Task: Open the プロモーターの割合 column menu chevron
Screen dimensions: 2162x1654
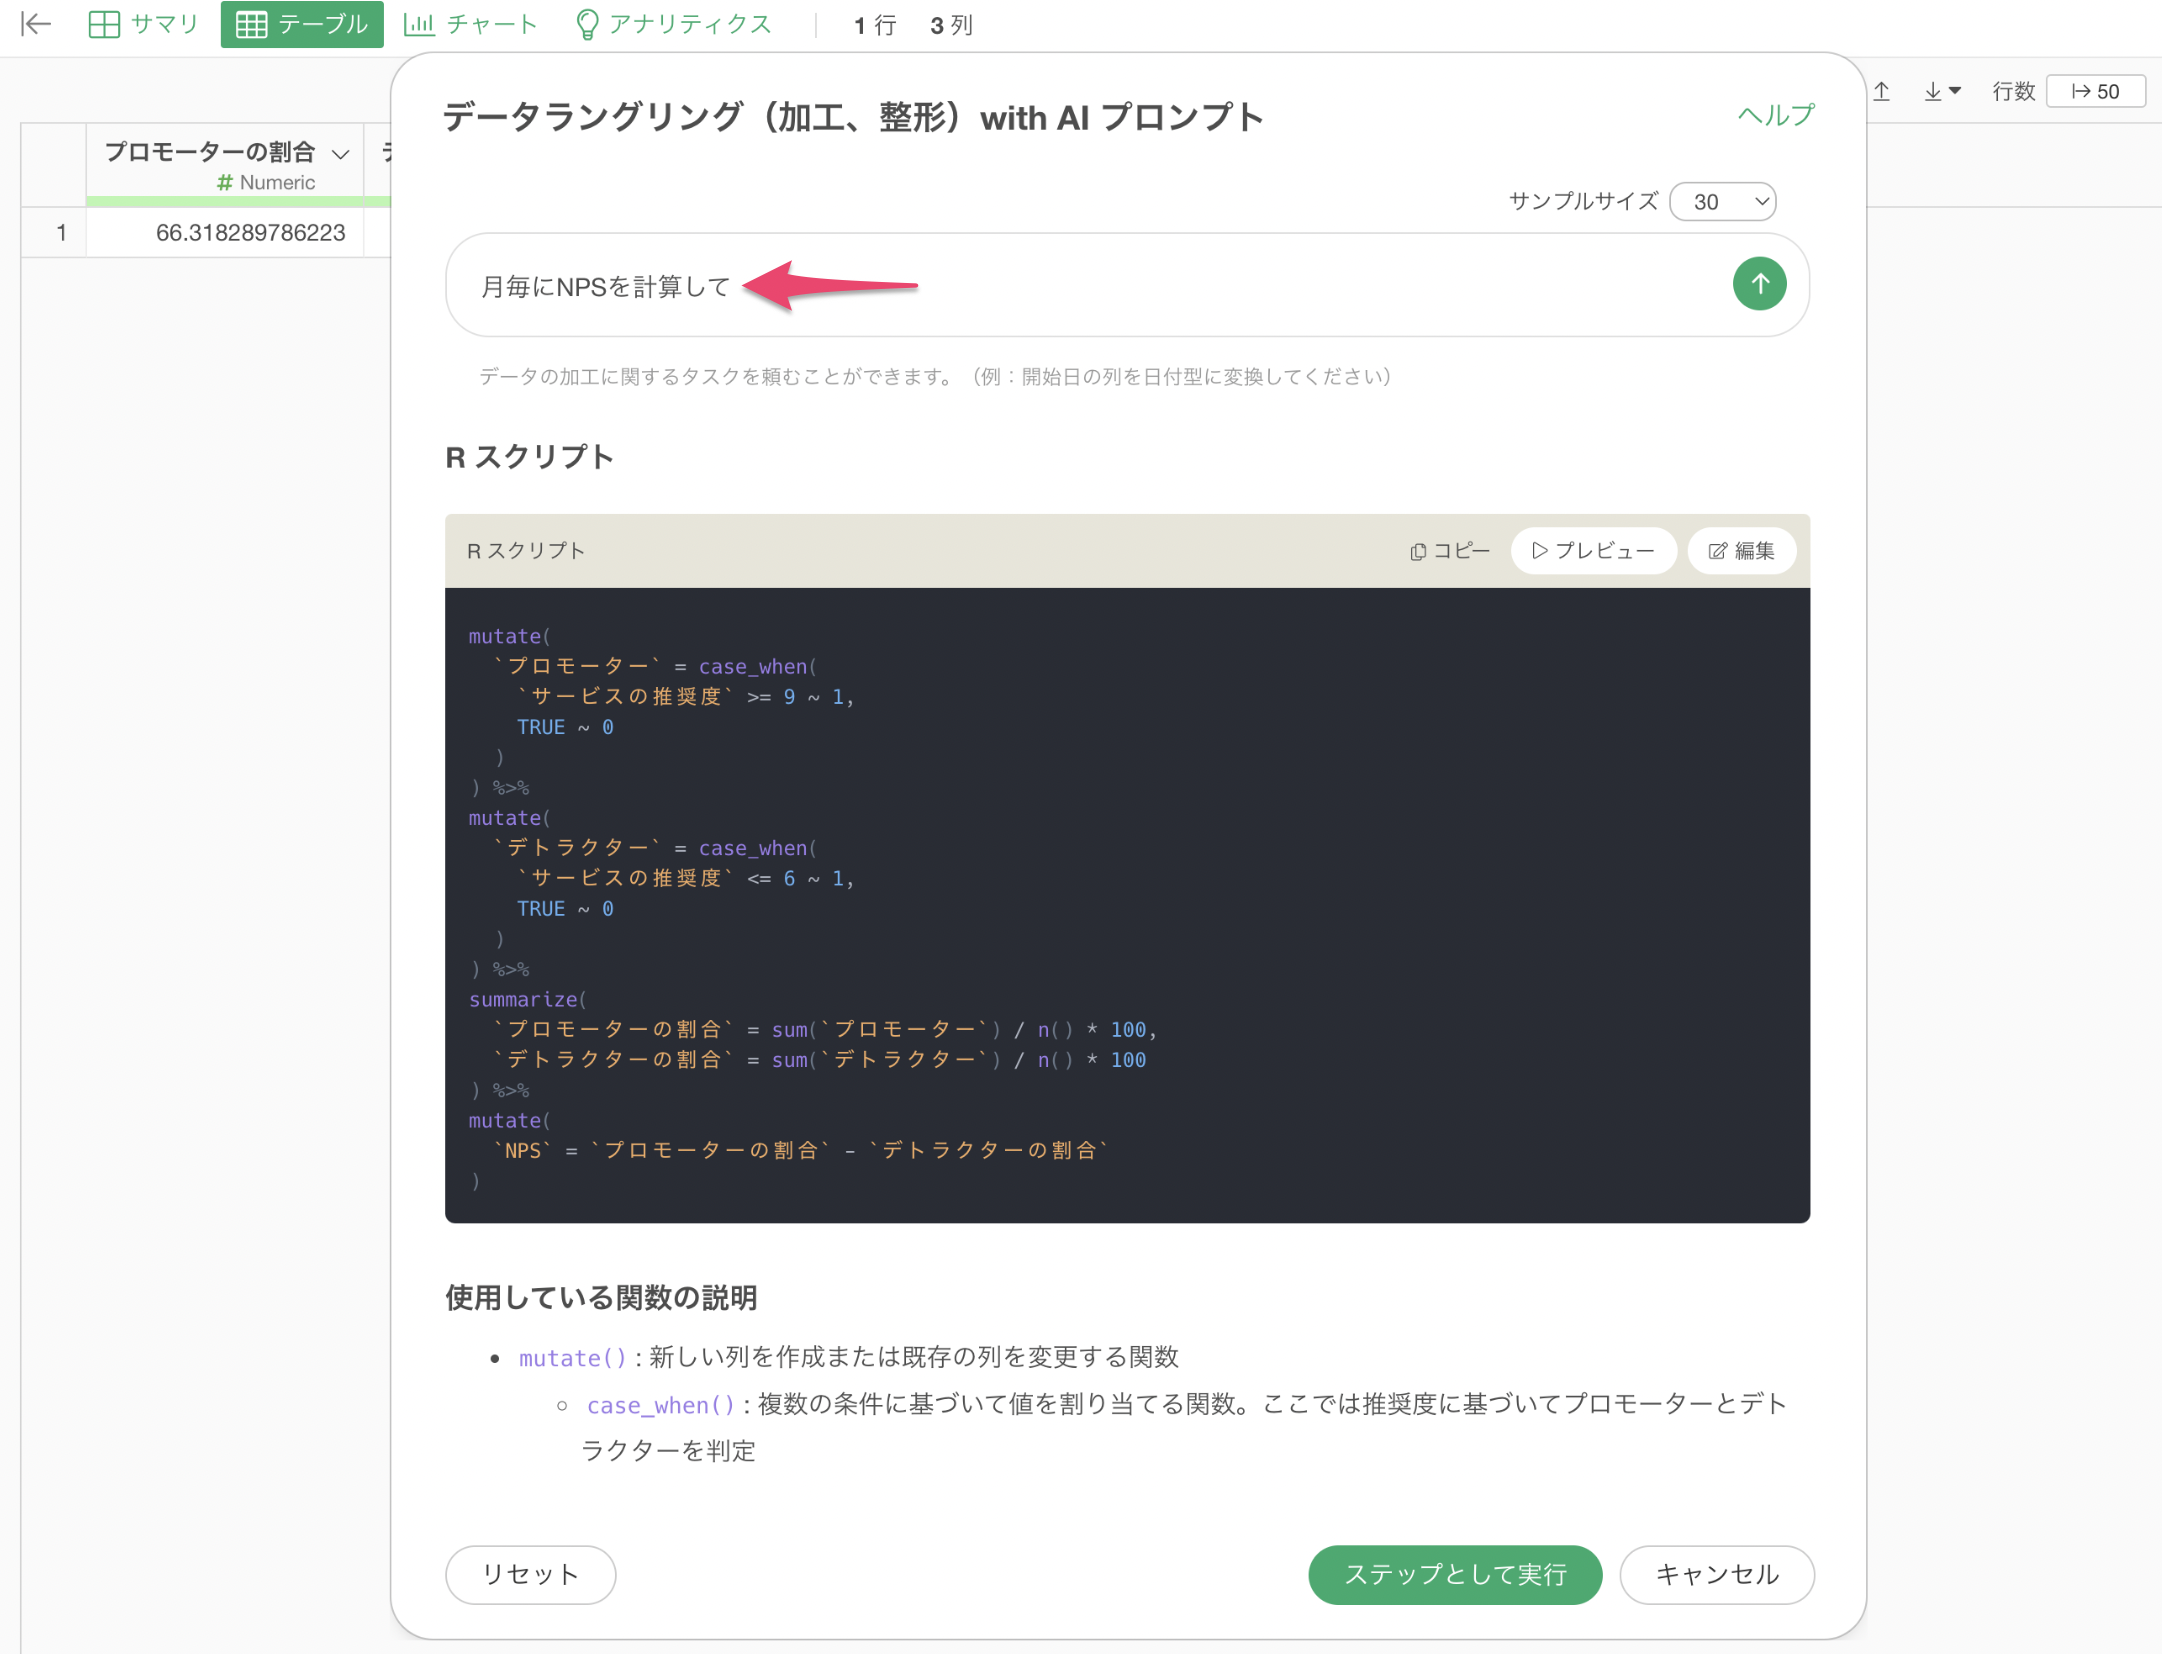Action: coord(340,154)
